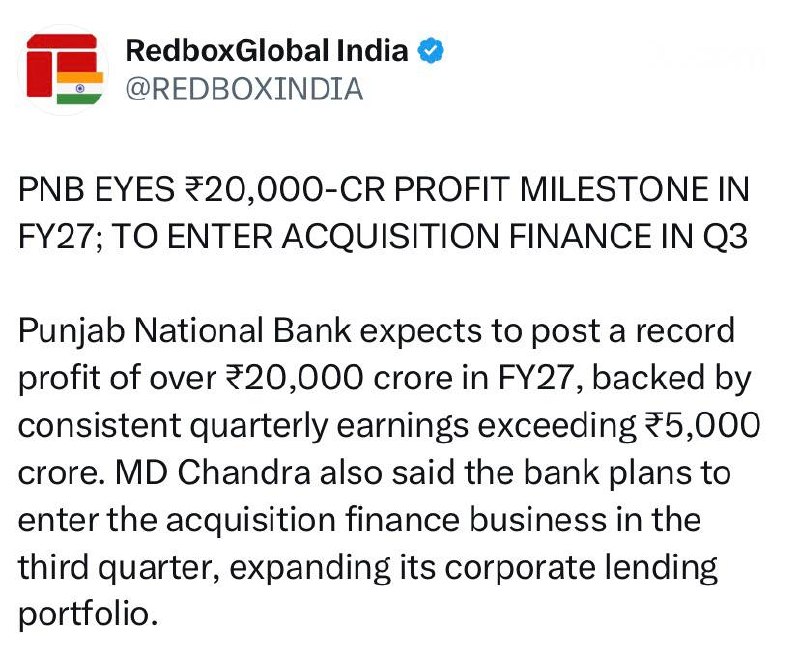The width and height of the screenshot is (800, 656).
Task: Select the PNB EYES headline line
Action: [384, 189]
